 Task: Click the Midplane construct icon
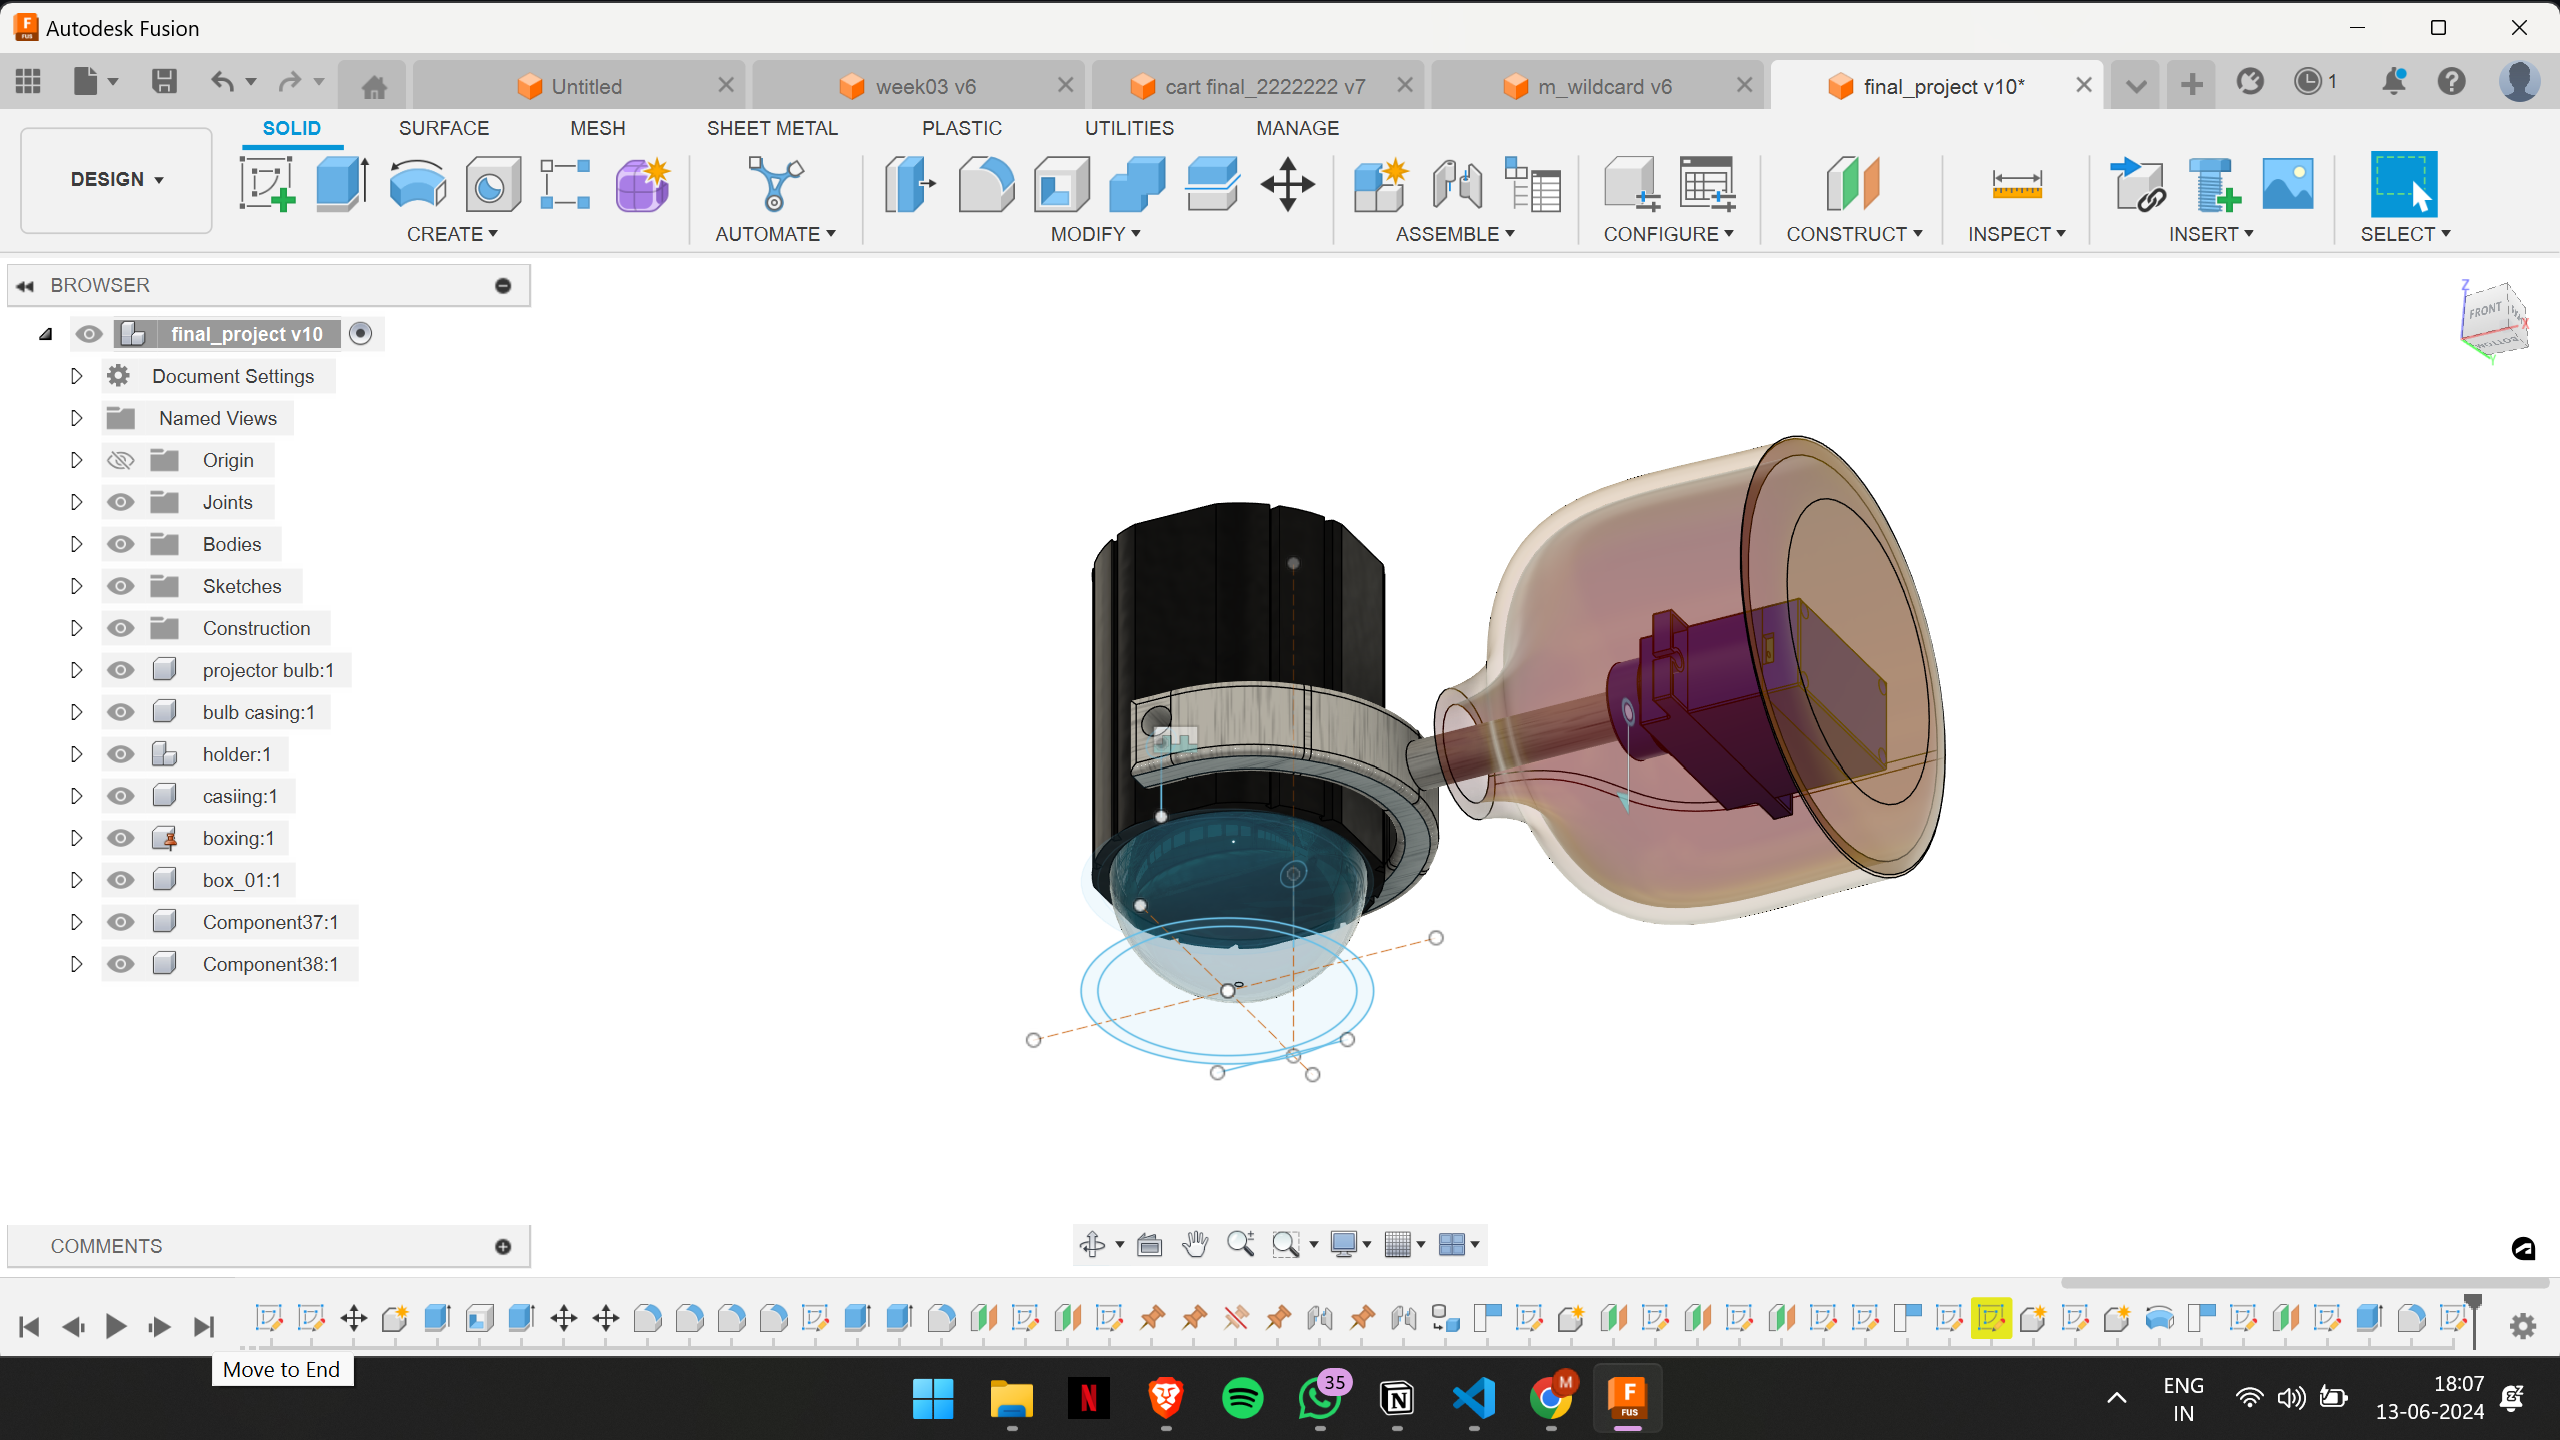point(1853,184)
